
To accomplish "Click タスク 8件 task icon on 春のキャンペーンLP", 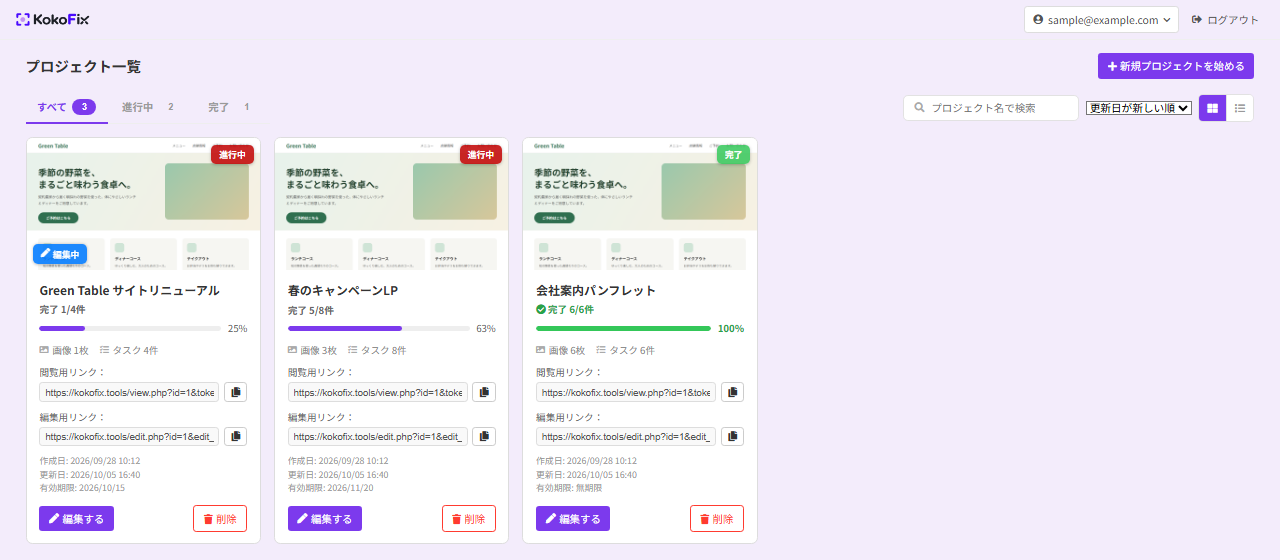I will (353, 350).
